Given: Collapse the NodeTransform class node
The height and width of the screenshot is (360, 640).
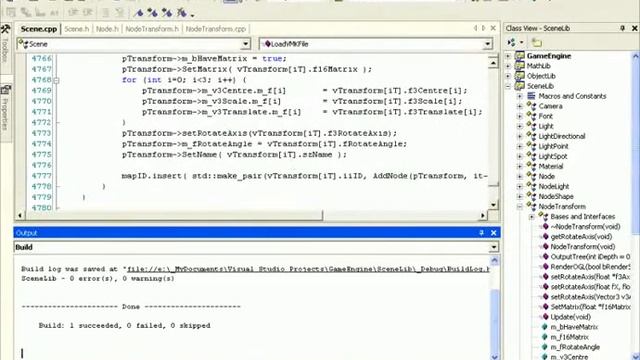Looking at the screenshot, I should [x=520, y=207].
